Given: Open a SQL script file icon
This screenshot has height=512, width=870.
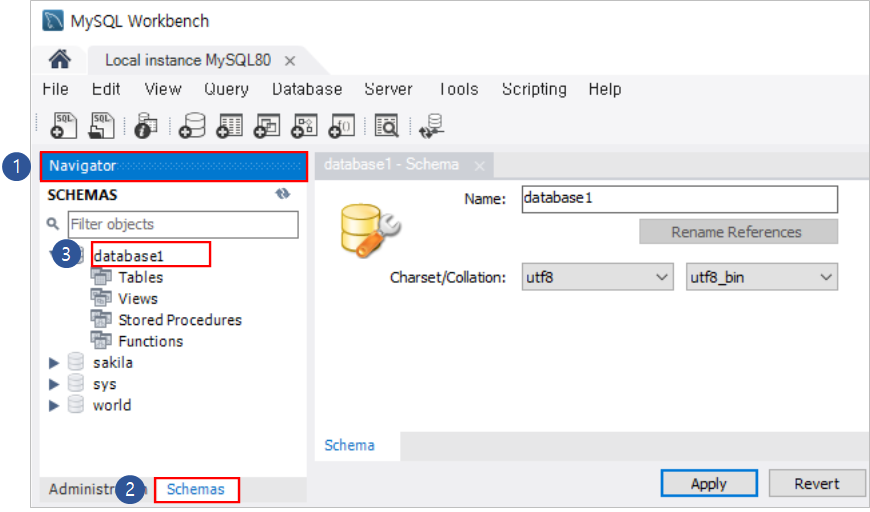Looking at the screenshot, I should point(101,125).
